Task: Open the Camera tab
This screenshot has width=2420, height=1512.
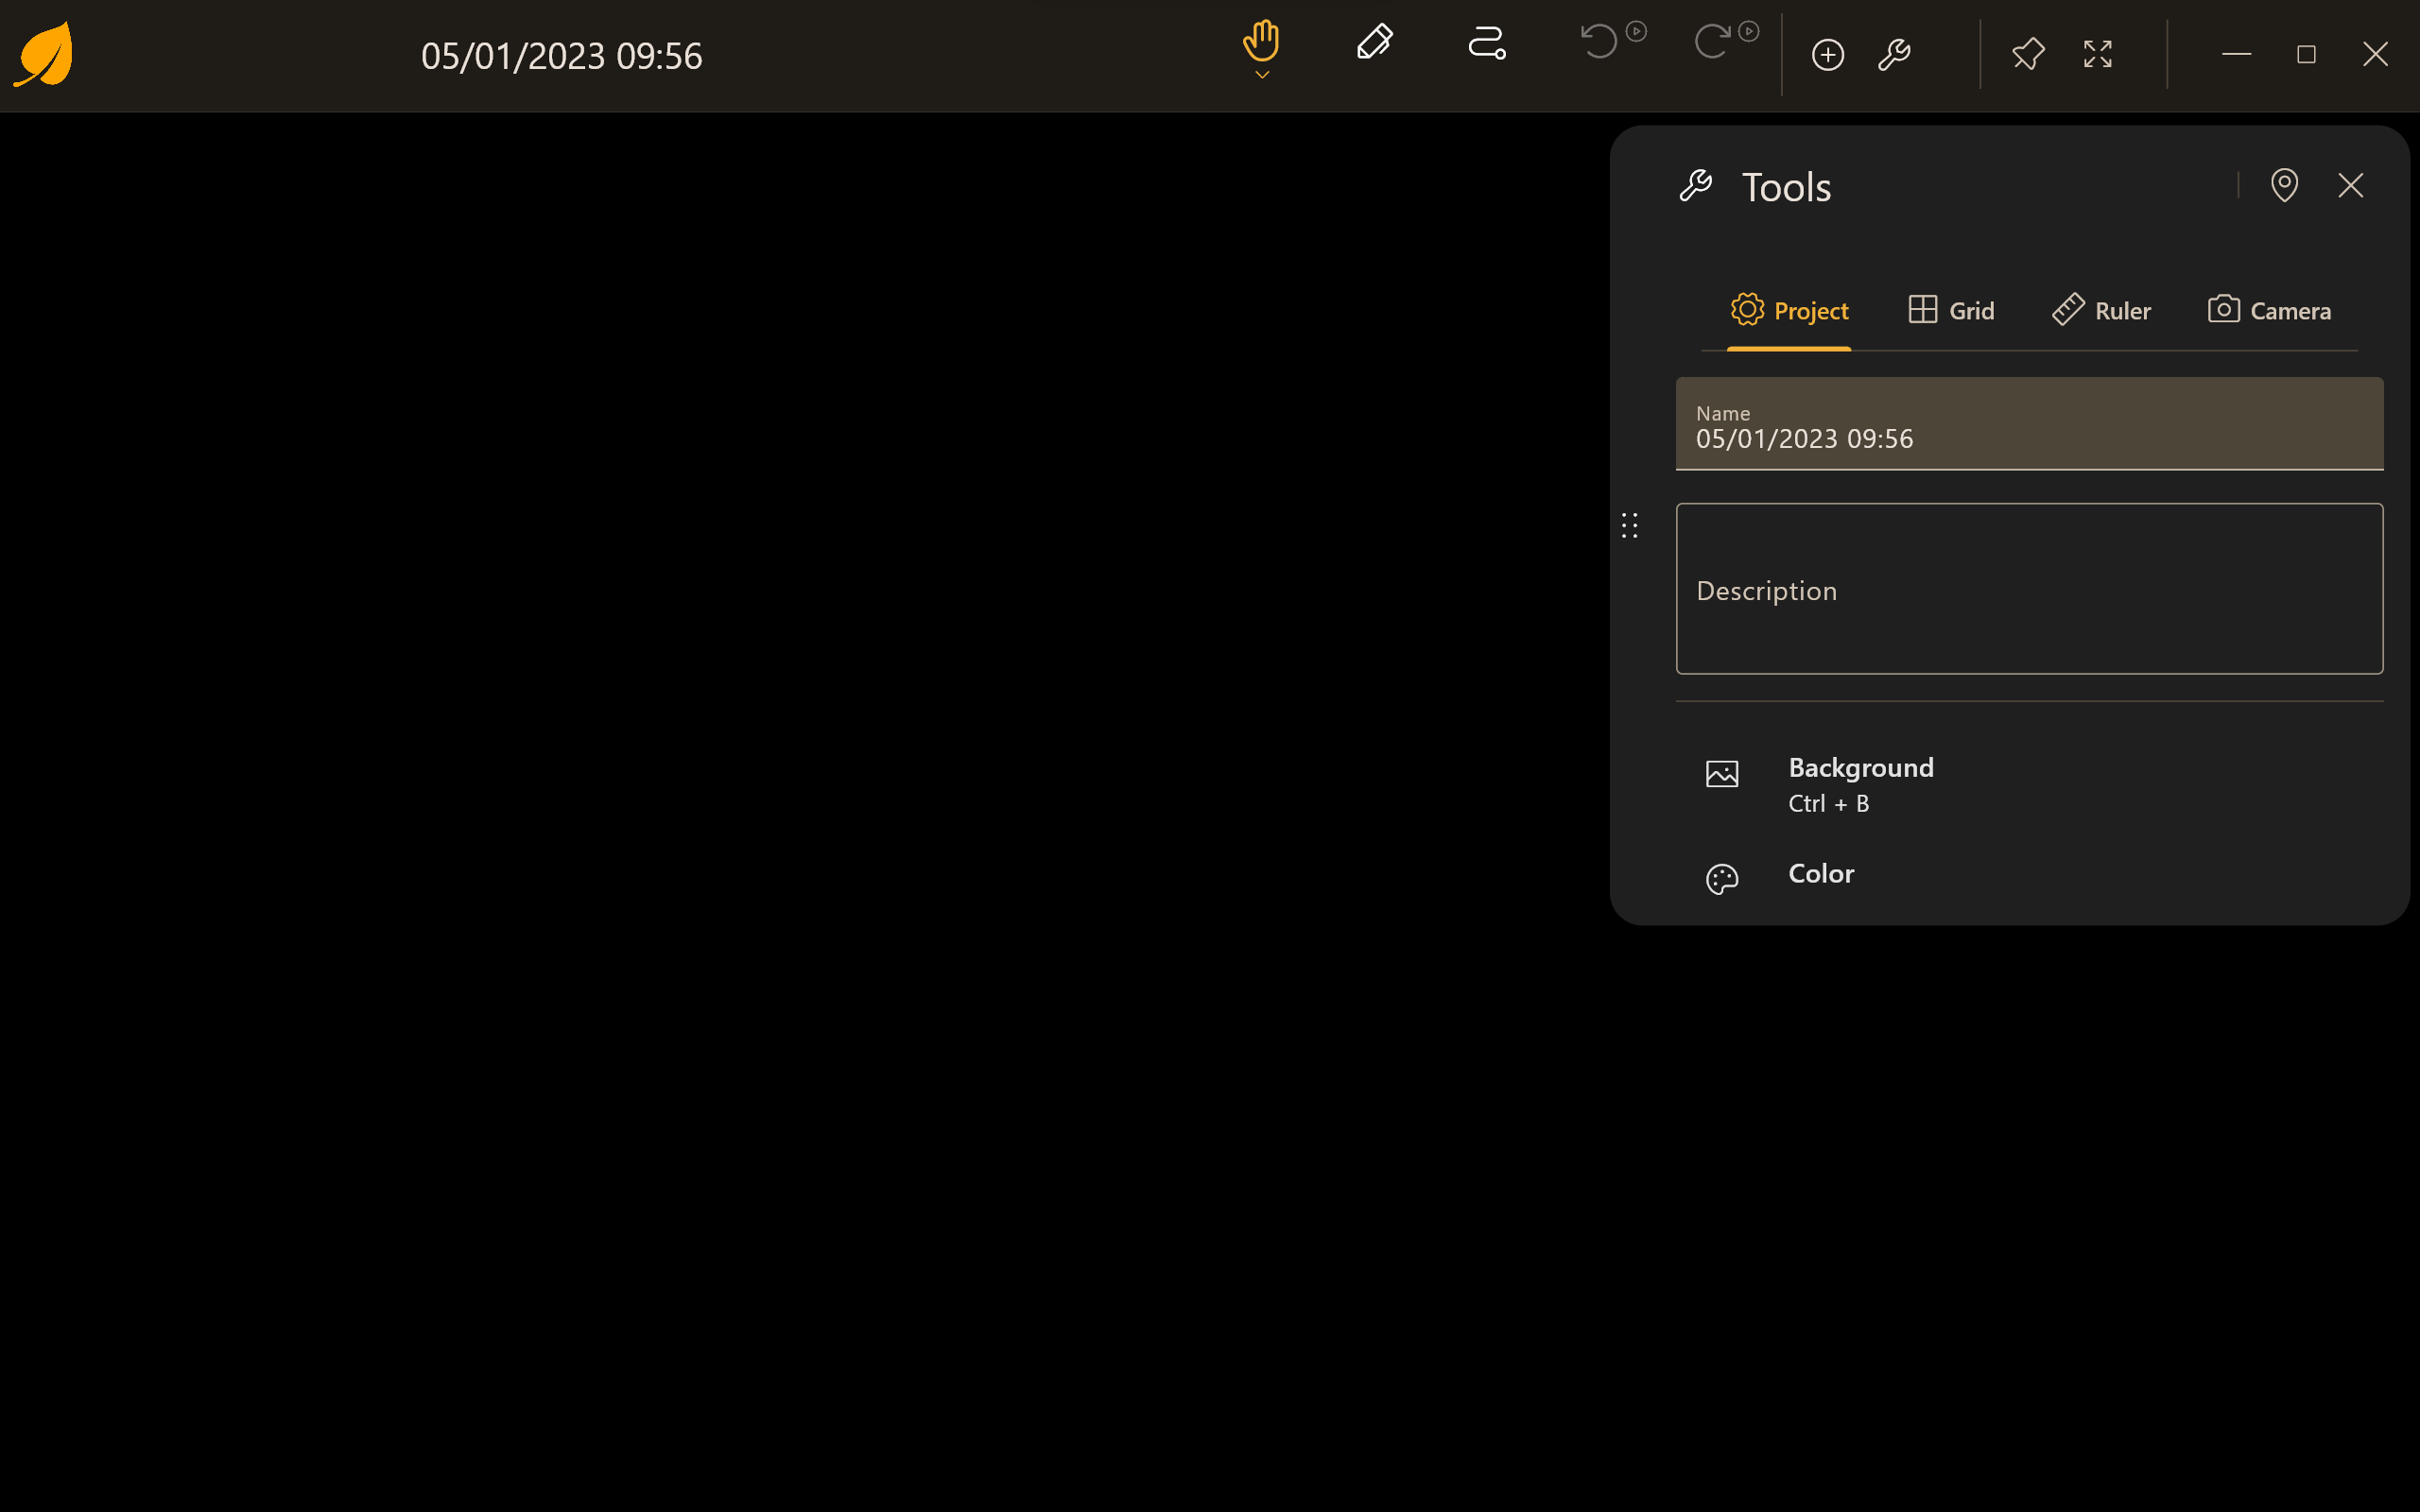Action: 2269,311
